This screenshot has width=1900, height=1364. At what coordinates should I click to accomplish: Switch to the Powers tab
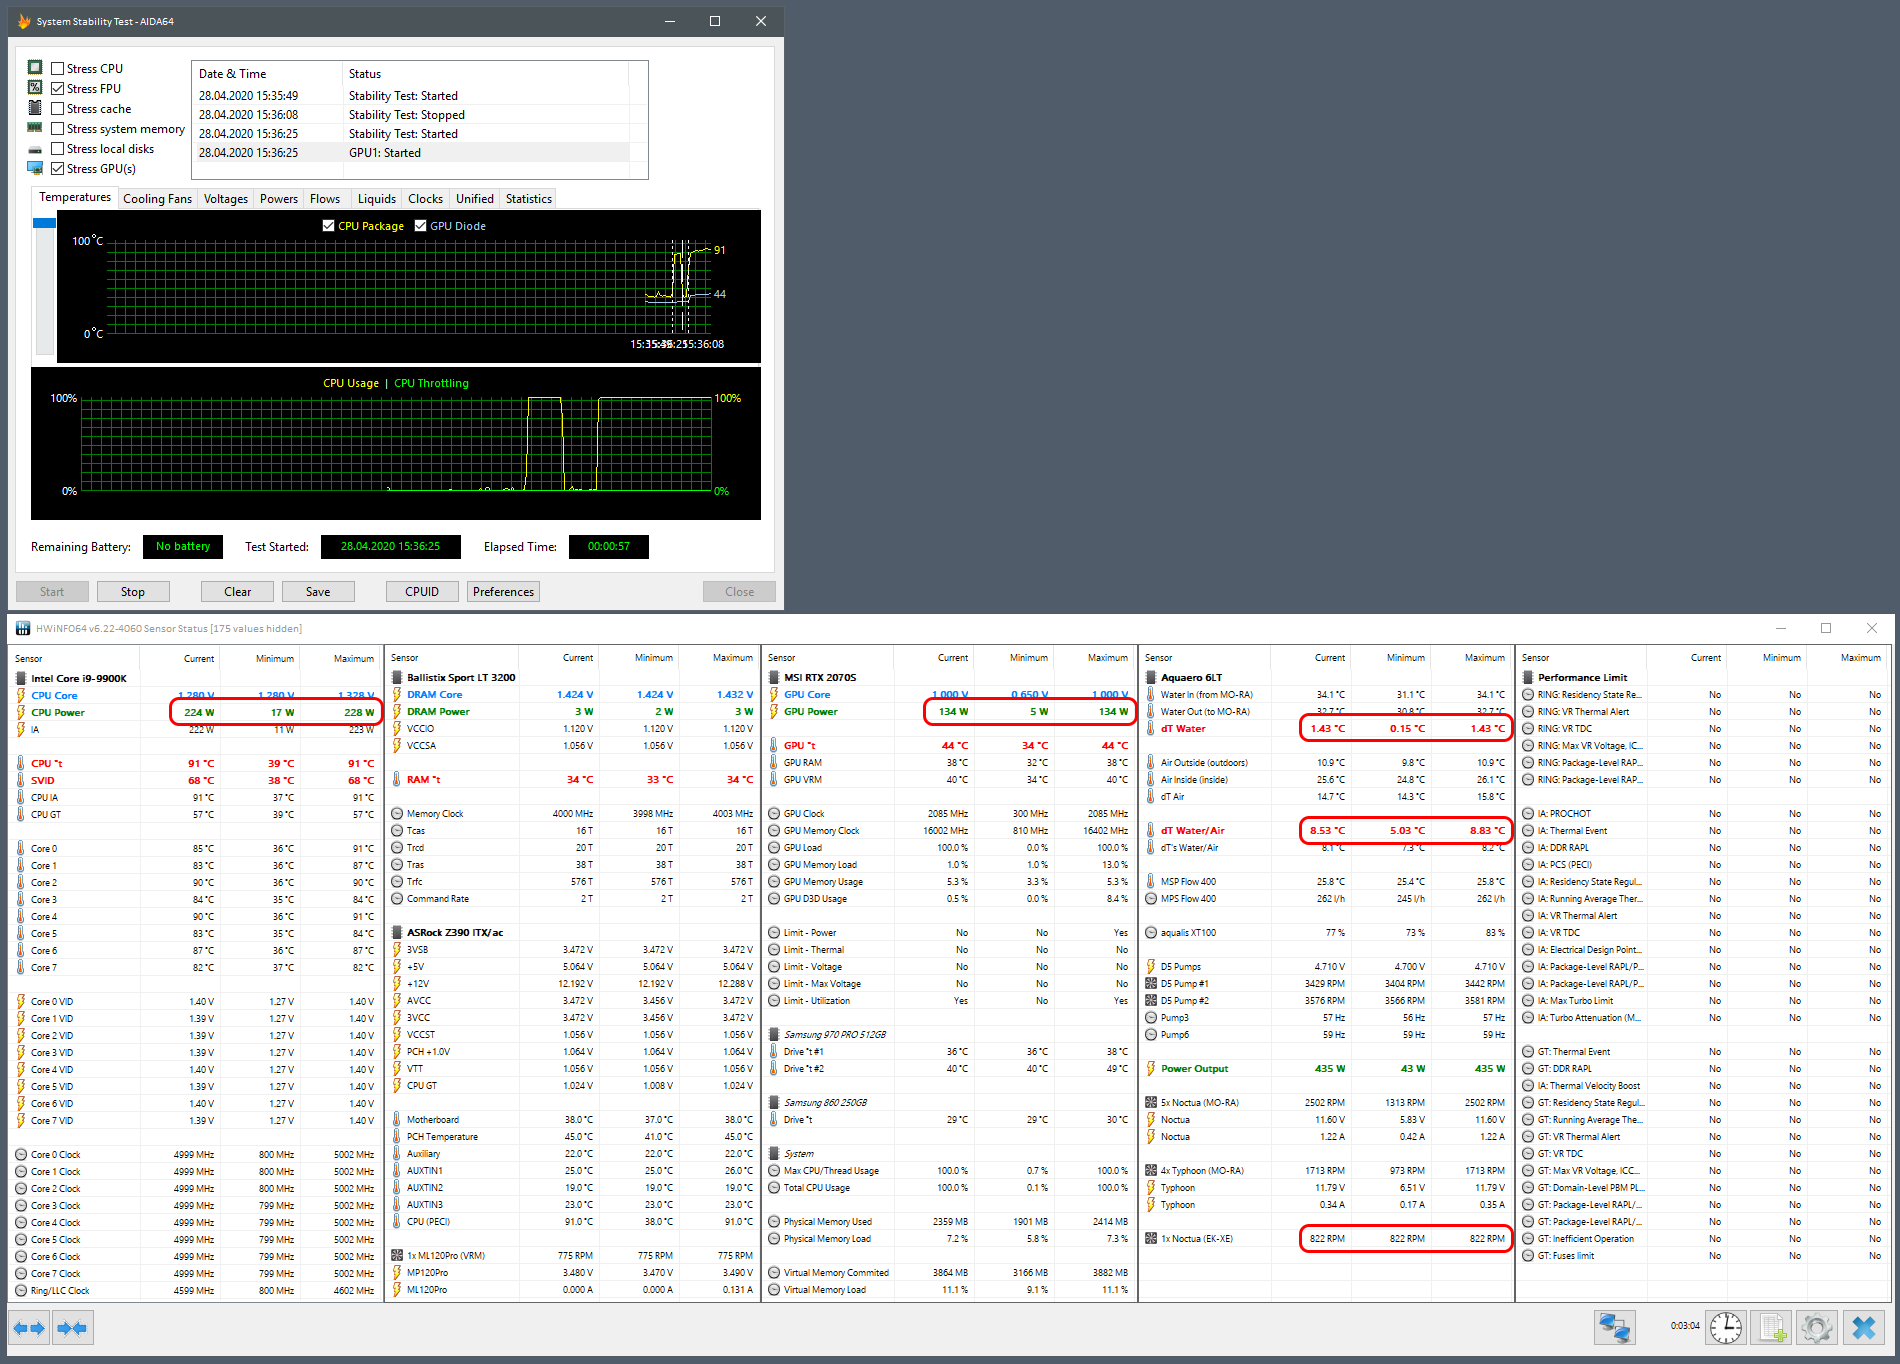[278, 198]
